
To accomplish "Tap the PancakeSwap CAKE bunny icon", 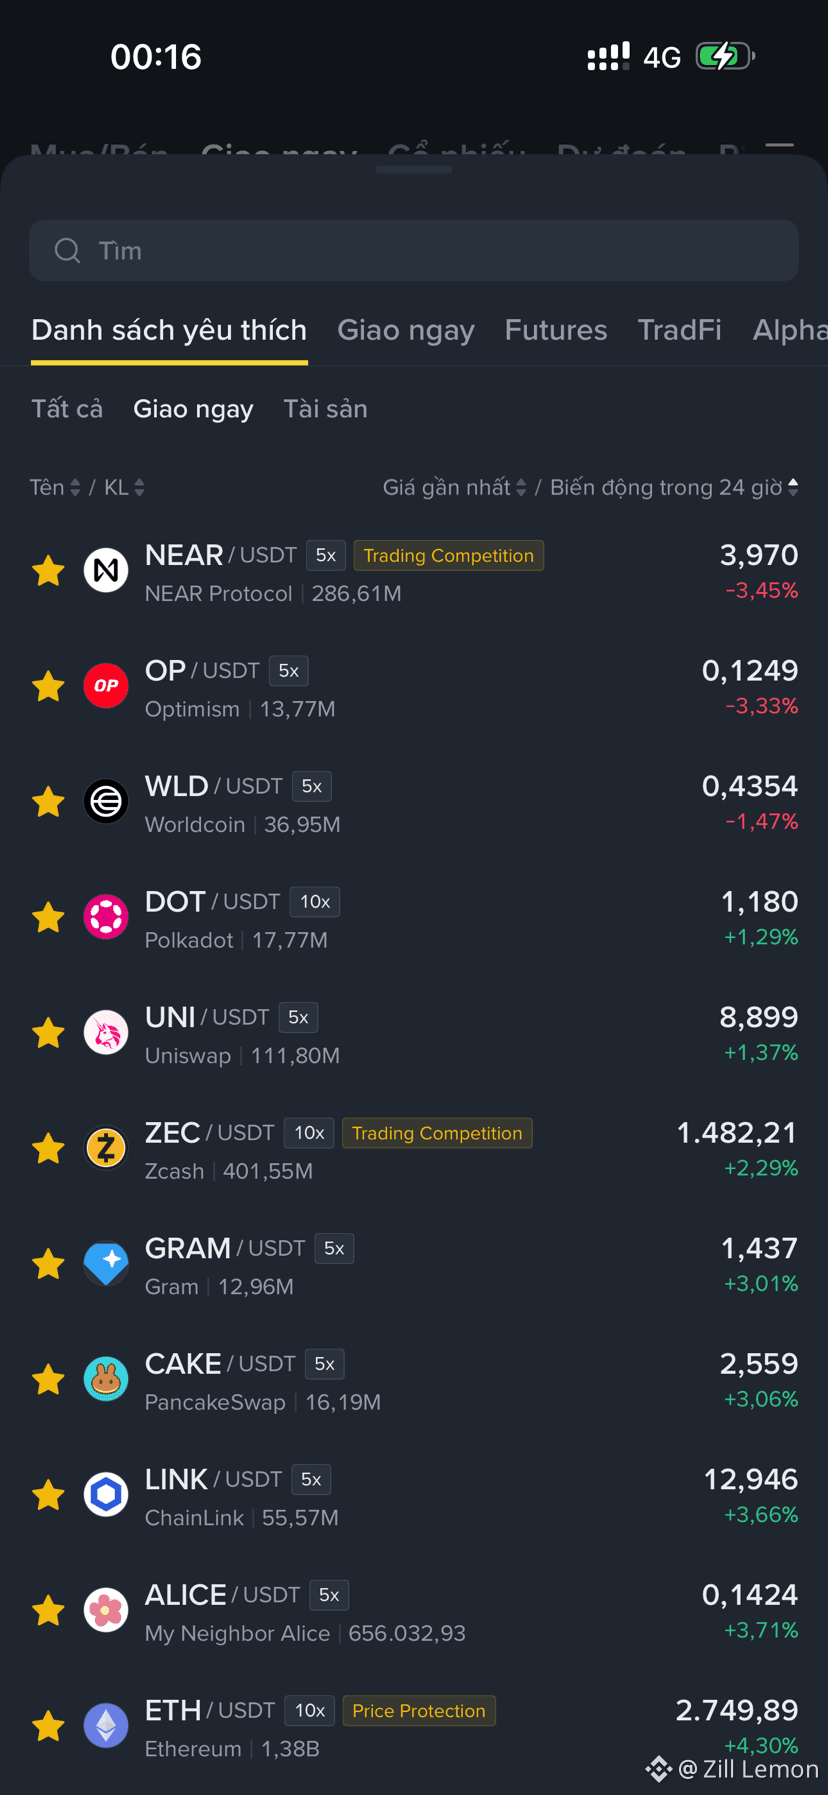I will pos(106,1379).
